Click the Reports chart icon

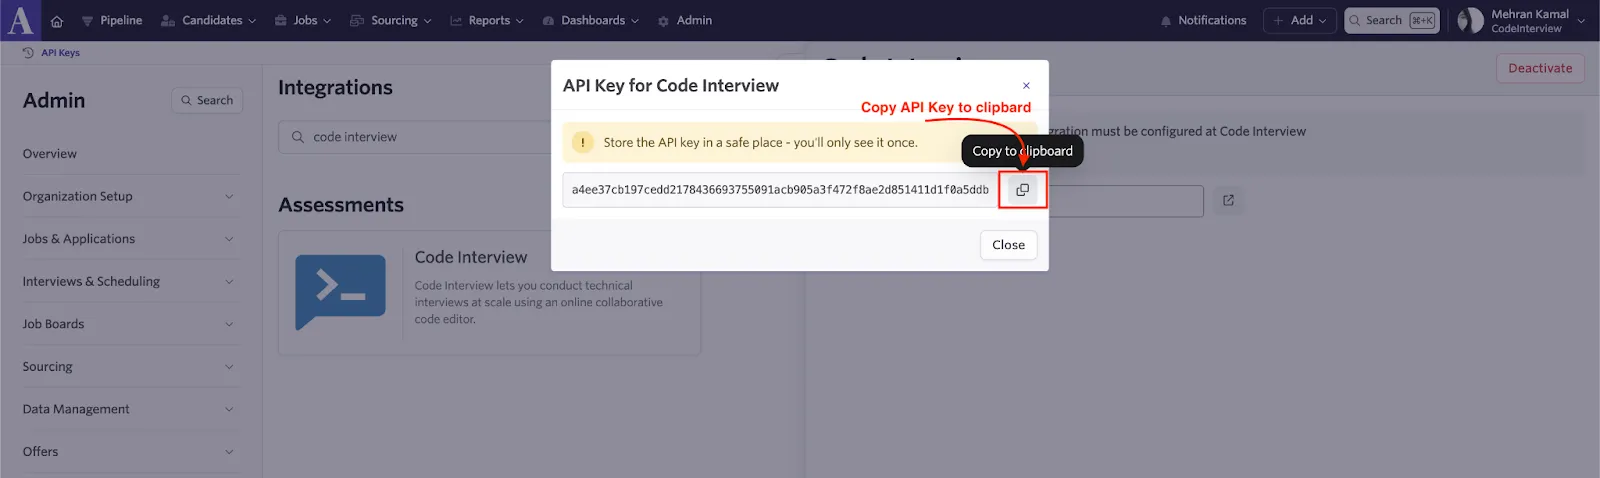(456, 21)
